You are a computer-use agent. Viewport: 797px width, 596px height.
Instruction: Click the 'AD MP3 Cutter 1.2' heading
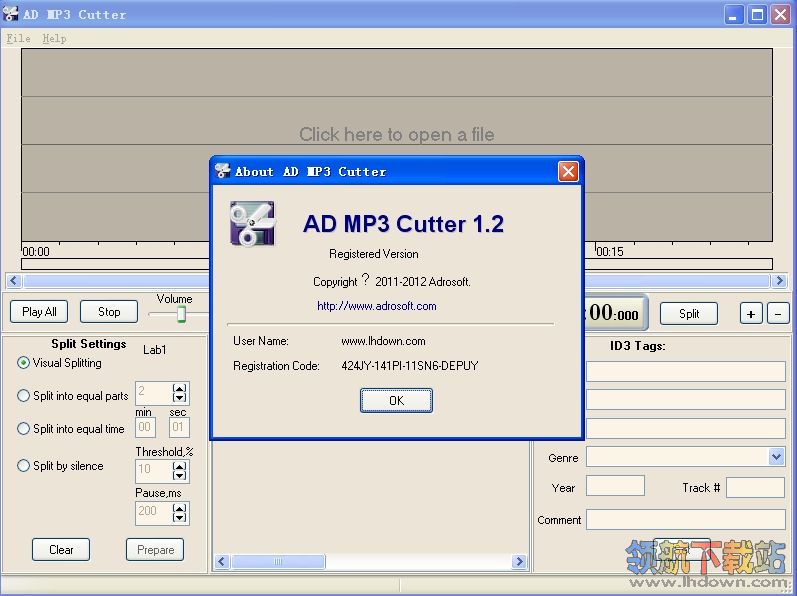click(403, 224)
